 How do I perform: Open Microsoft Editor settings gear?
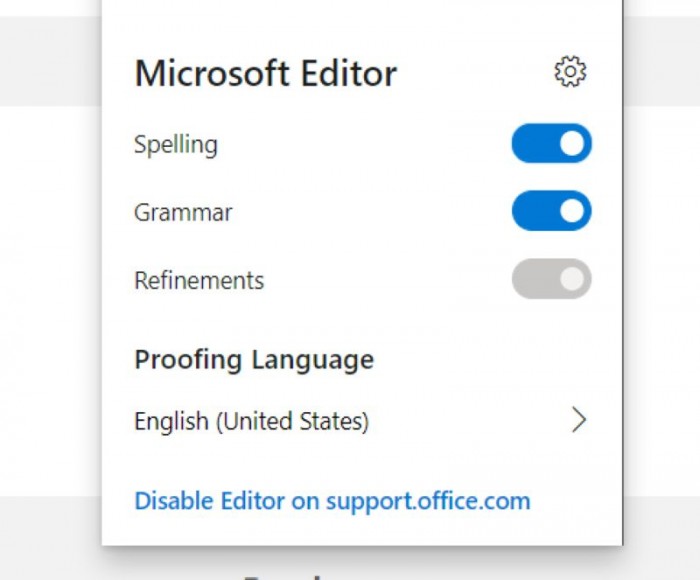tap(570, 72)
